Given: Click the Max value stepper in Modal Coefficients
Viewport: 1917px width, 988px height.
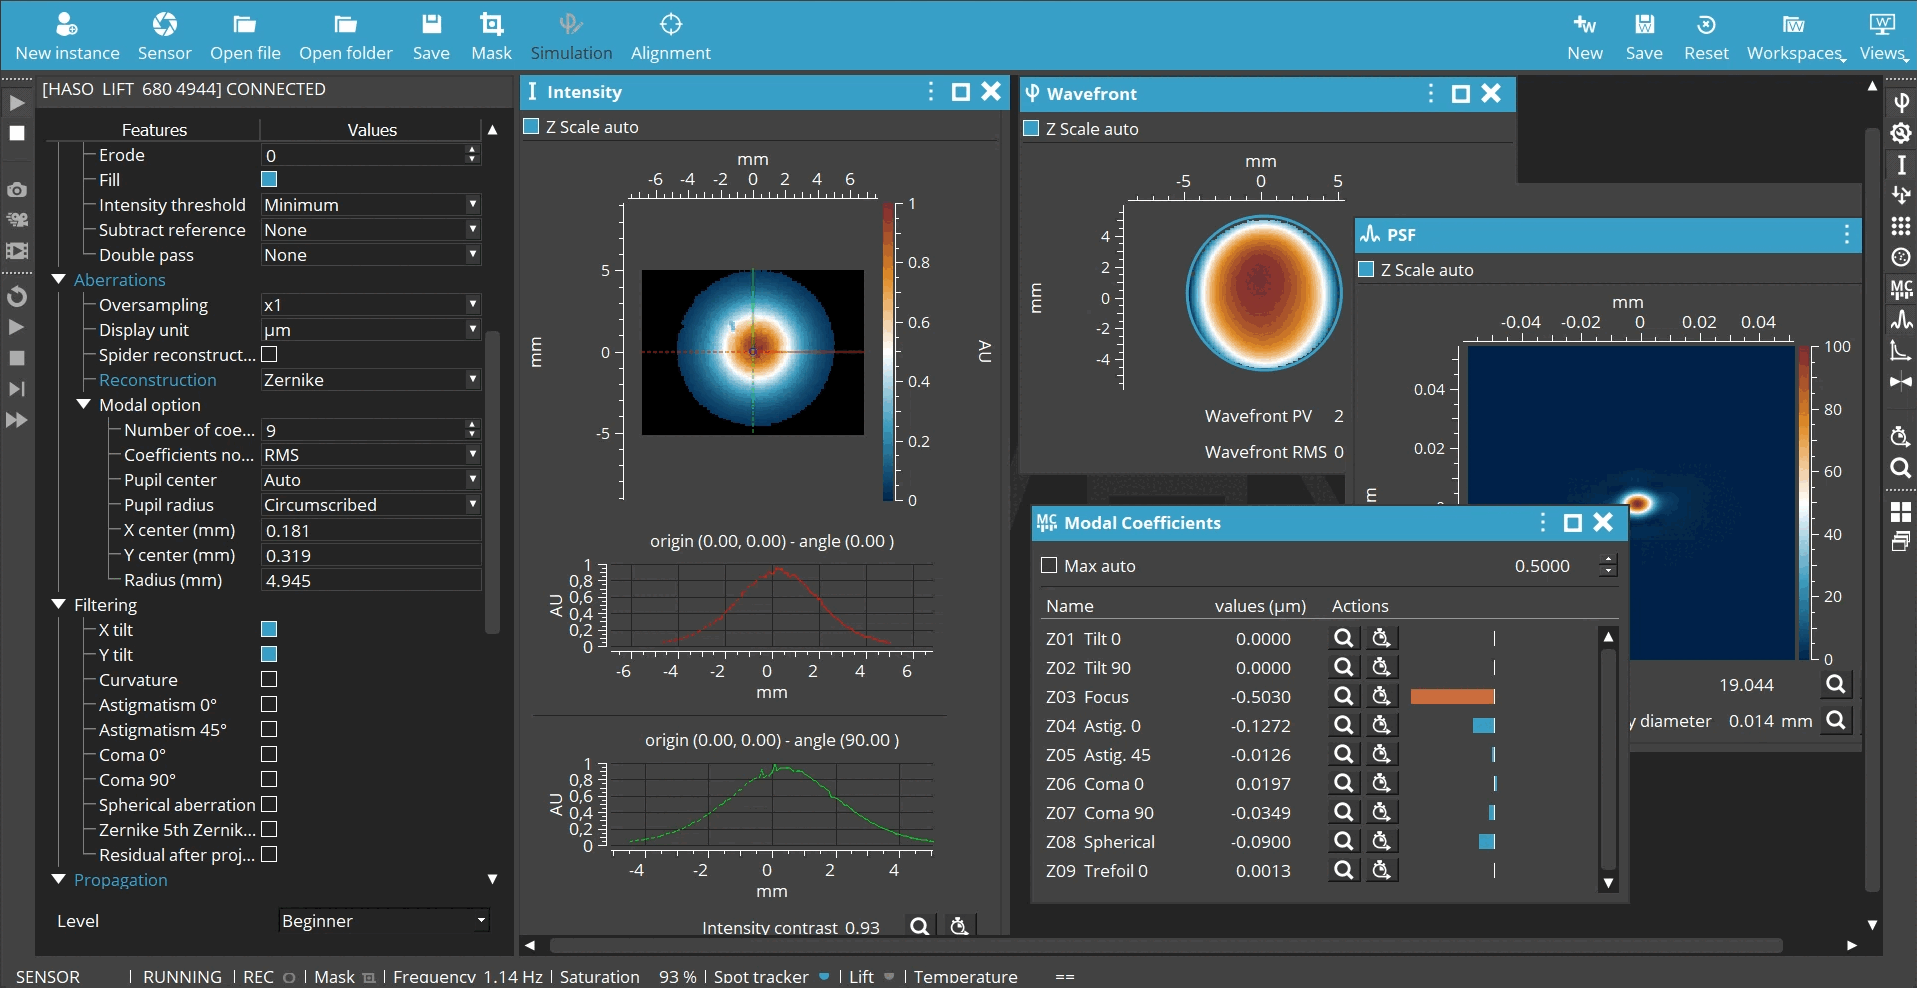Looking at the screenshot, I should pyautogui.click(x=1608, y=566).
